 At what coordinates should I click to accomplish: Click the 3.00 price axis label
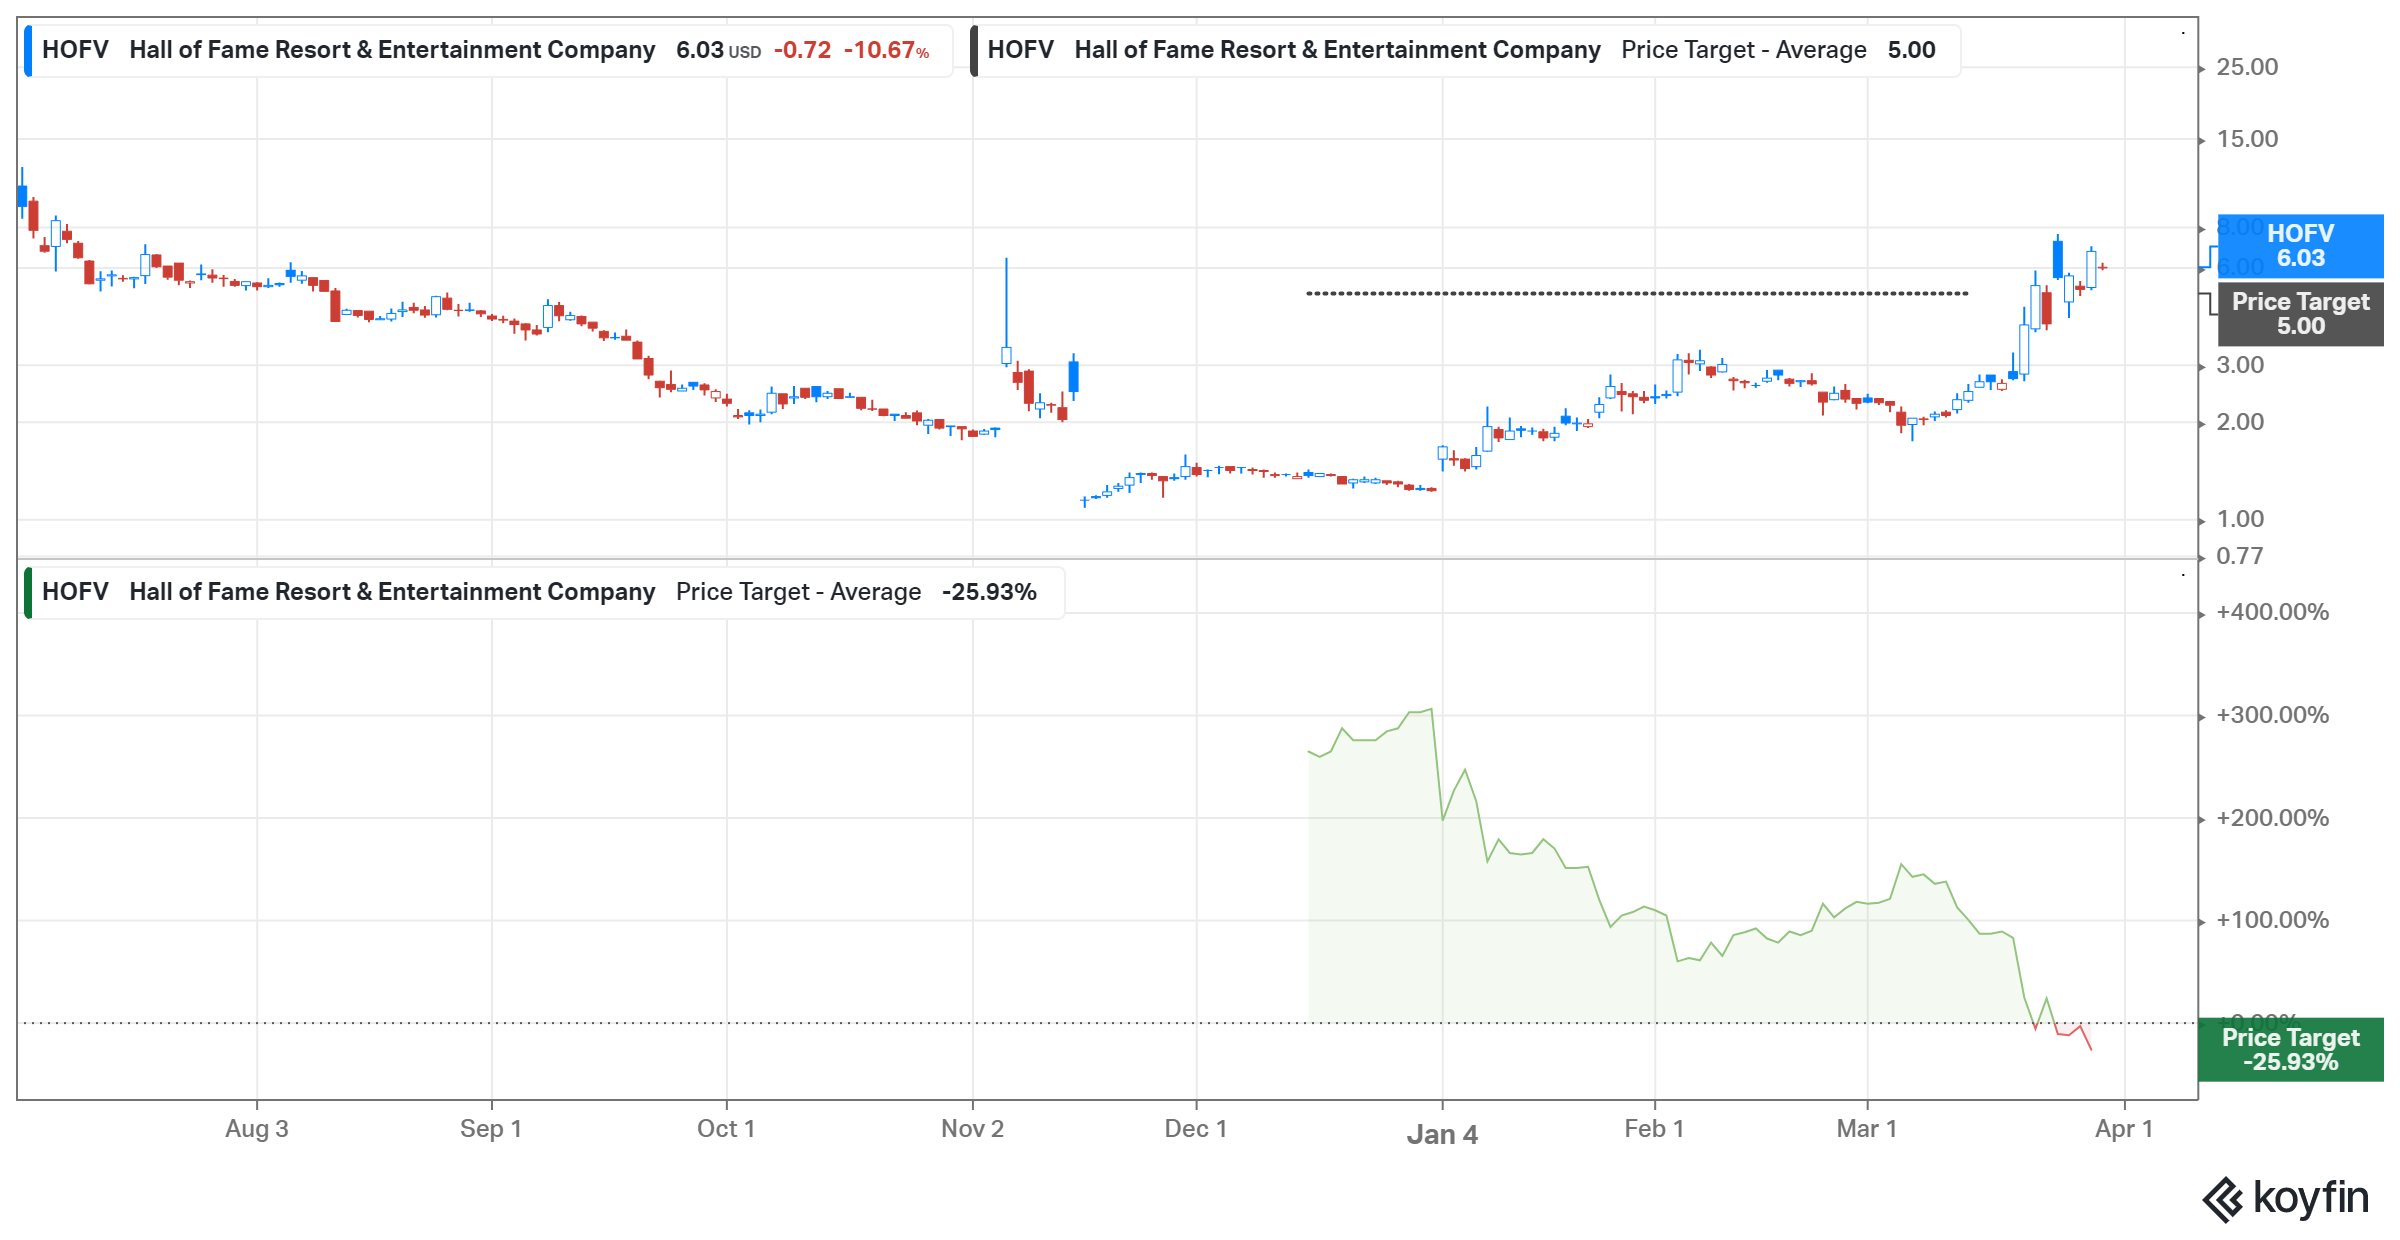coord(2240,365)
